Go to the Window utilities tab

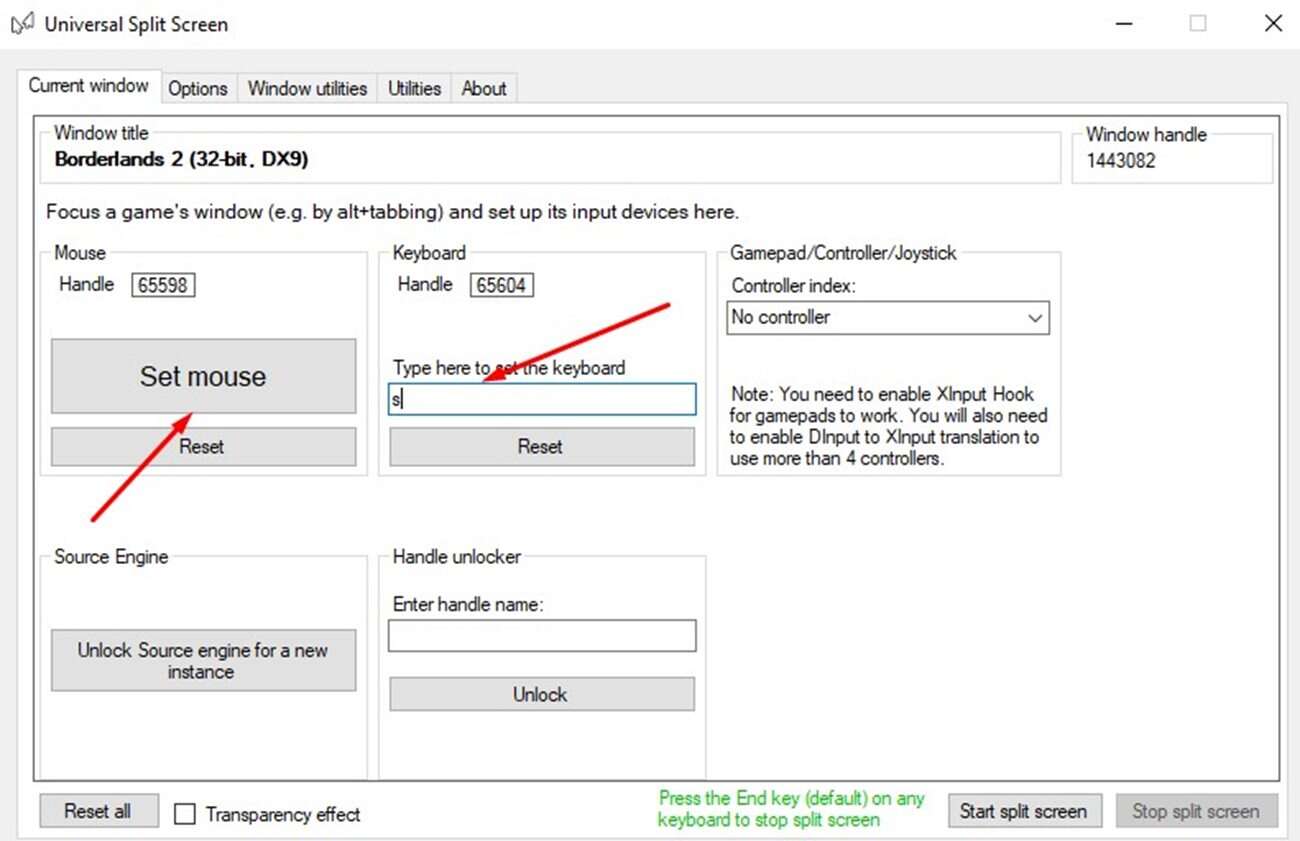coord(307,88)
